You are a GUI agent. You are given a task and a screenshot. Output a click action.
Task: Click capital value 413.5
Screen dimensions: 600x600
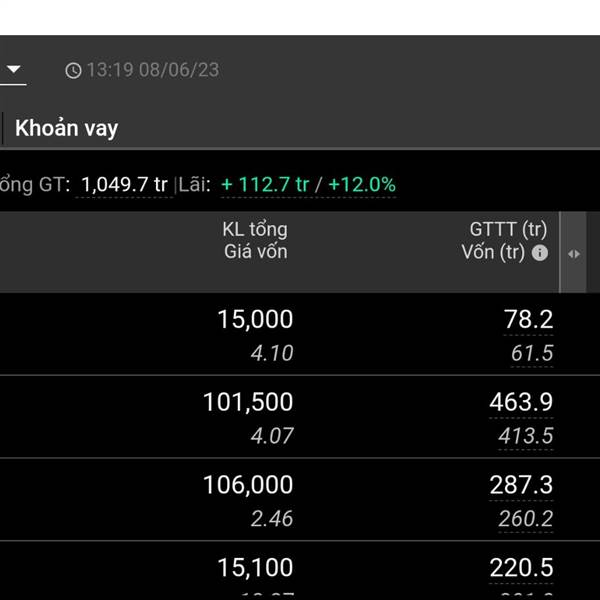click(x=526, y=436)
